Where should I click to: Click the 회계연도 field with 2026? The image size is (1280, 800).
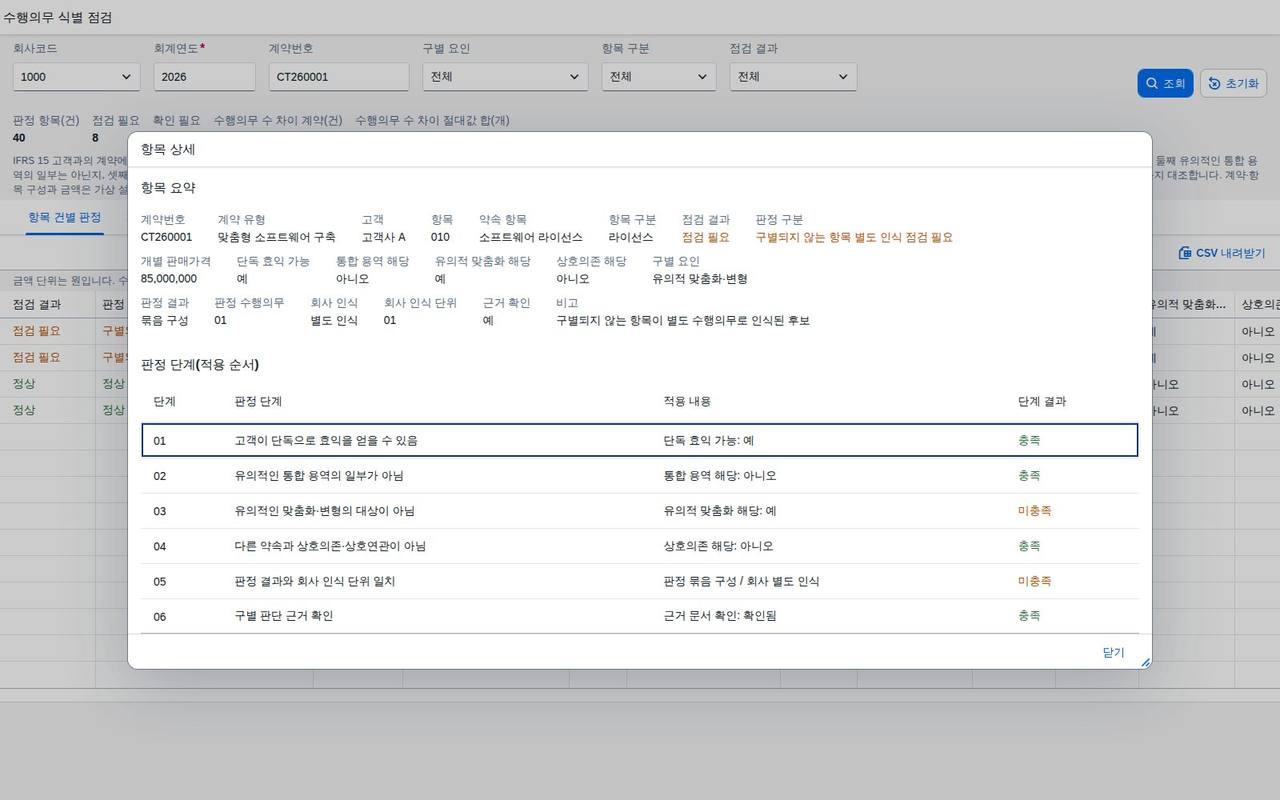[205, 77]
